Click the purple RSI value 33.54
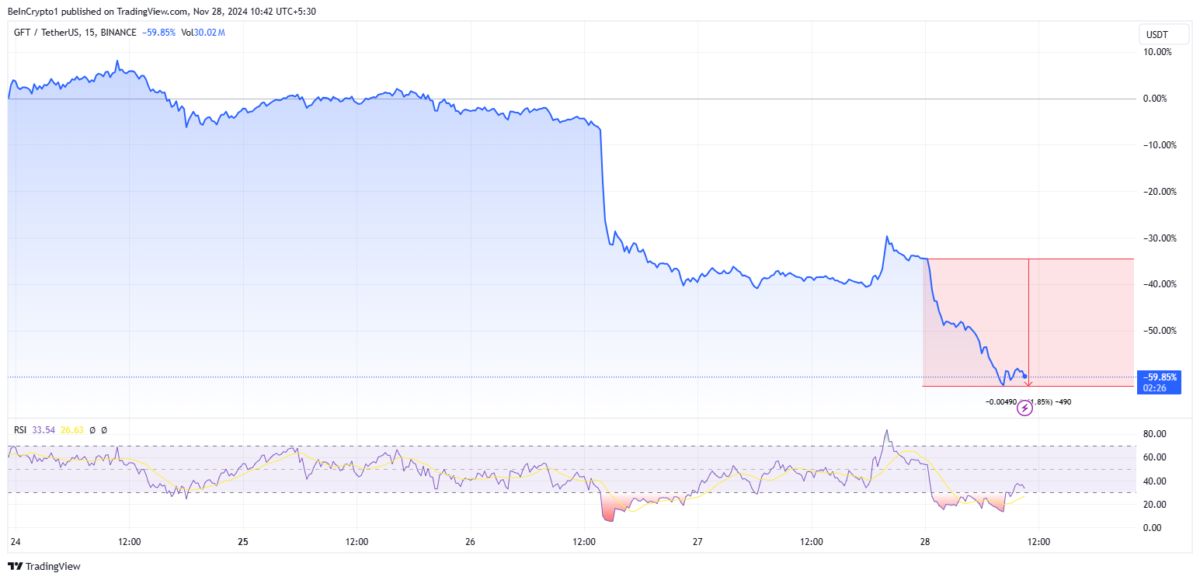The image size is (1200, 580). (43, 430)
